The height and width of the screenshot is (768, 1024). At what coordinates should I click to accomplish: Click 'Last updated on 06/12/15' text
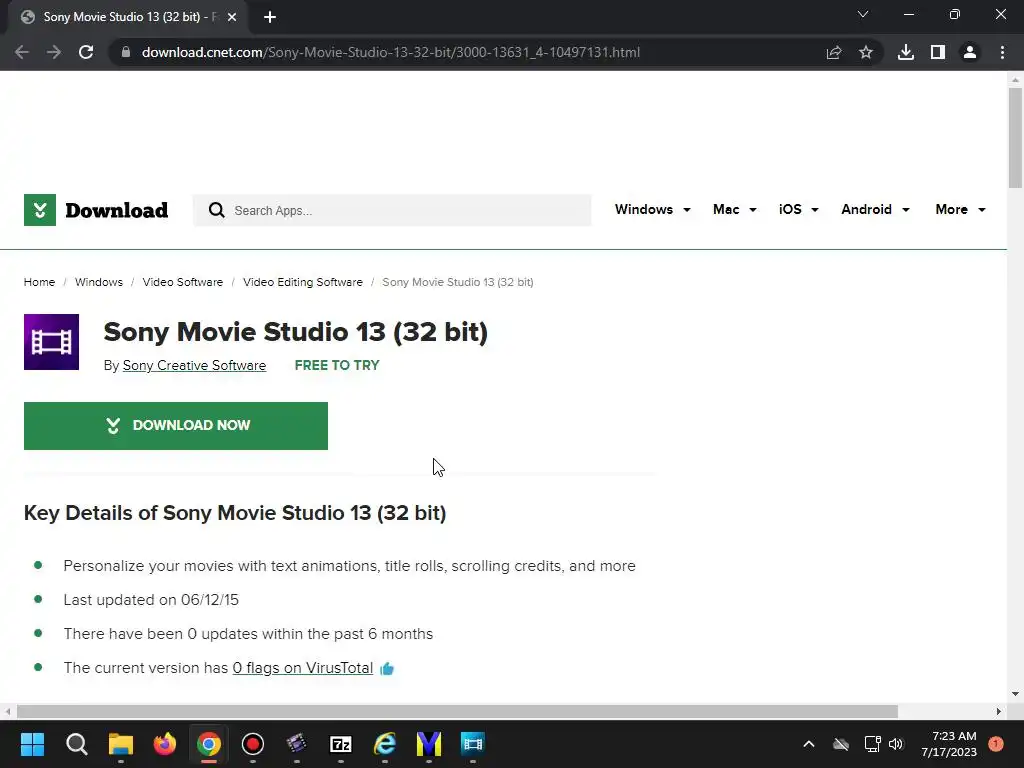click(x=151, y=600)
